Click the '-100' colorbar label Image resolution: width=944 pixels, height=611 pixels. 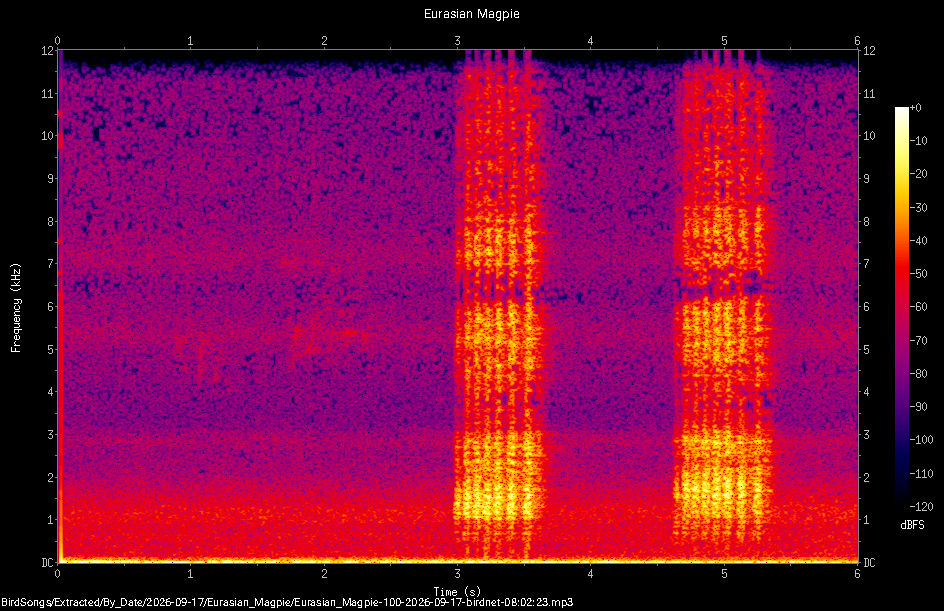[x=921, y=440]
